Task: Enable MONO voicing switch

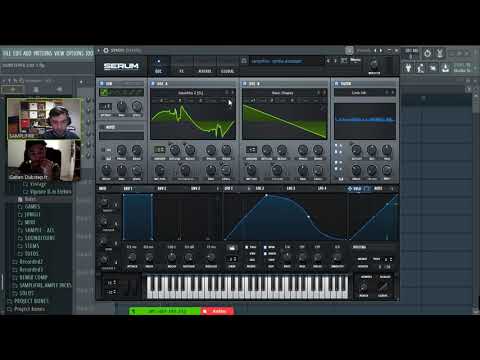Action: [363, 259]
